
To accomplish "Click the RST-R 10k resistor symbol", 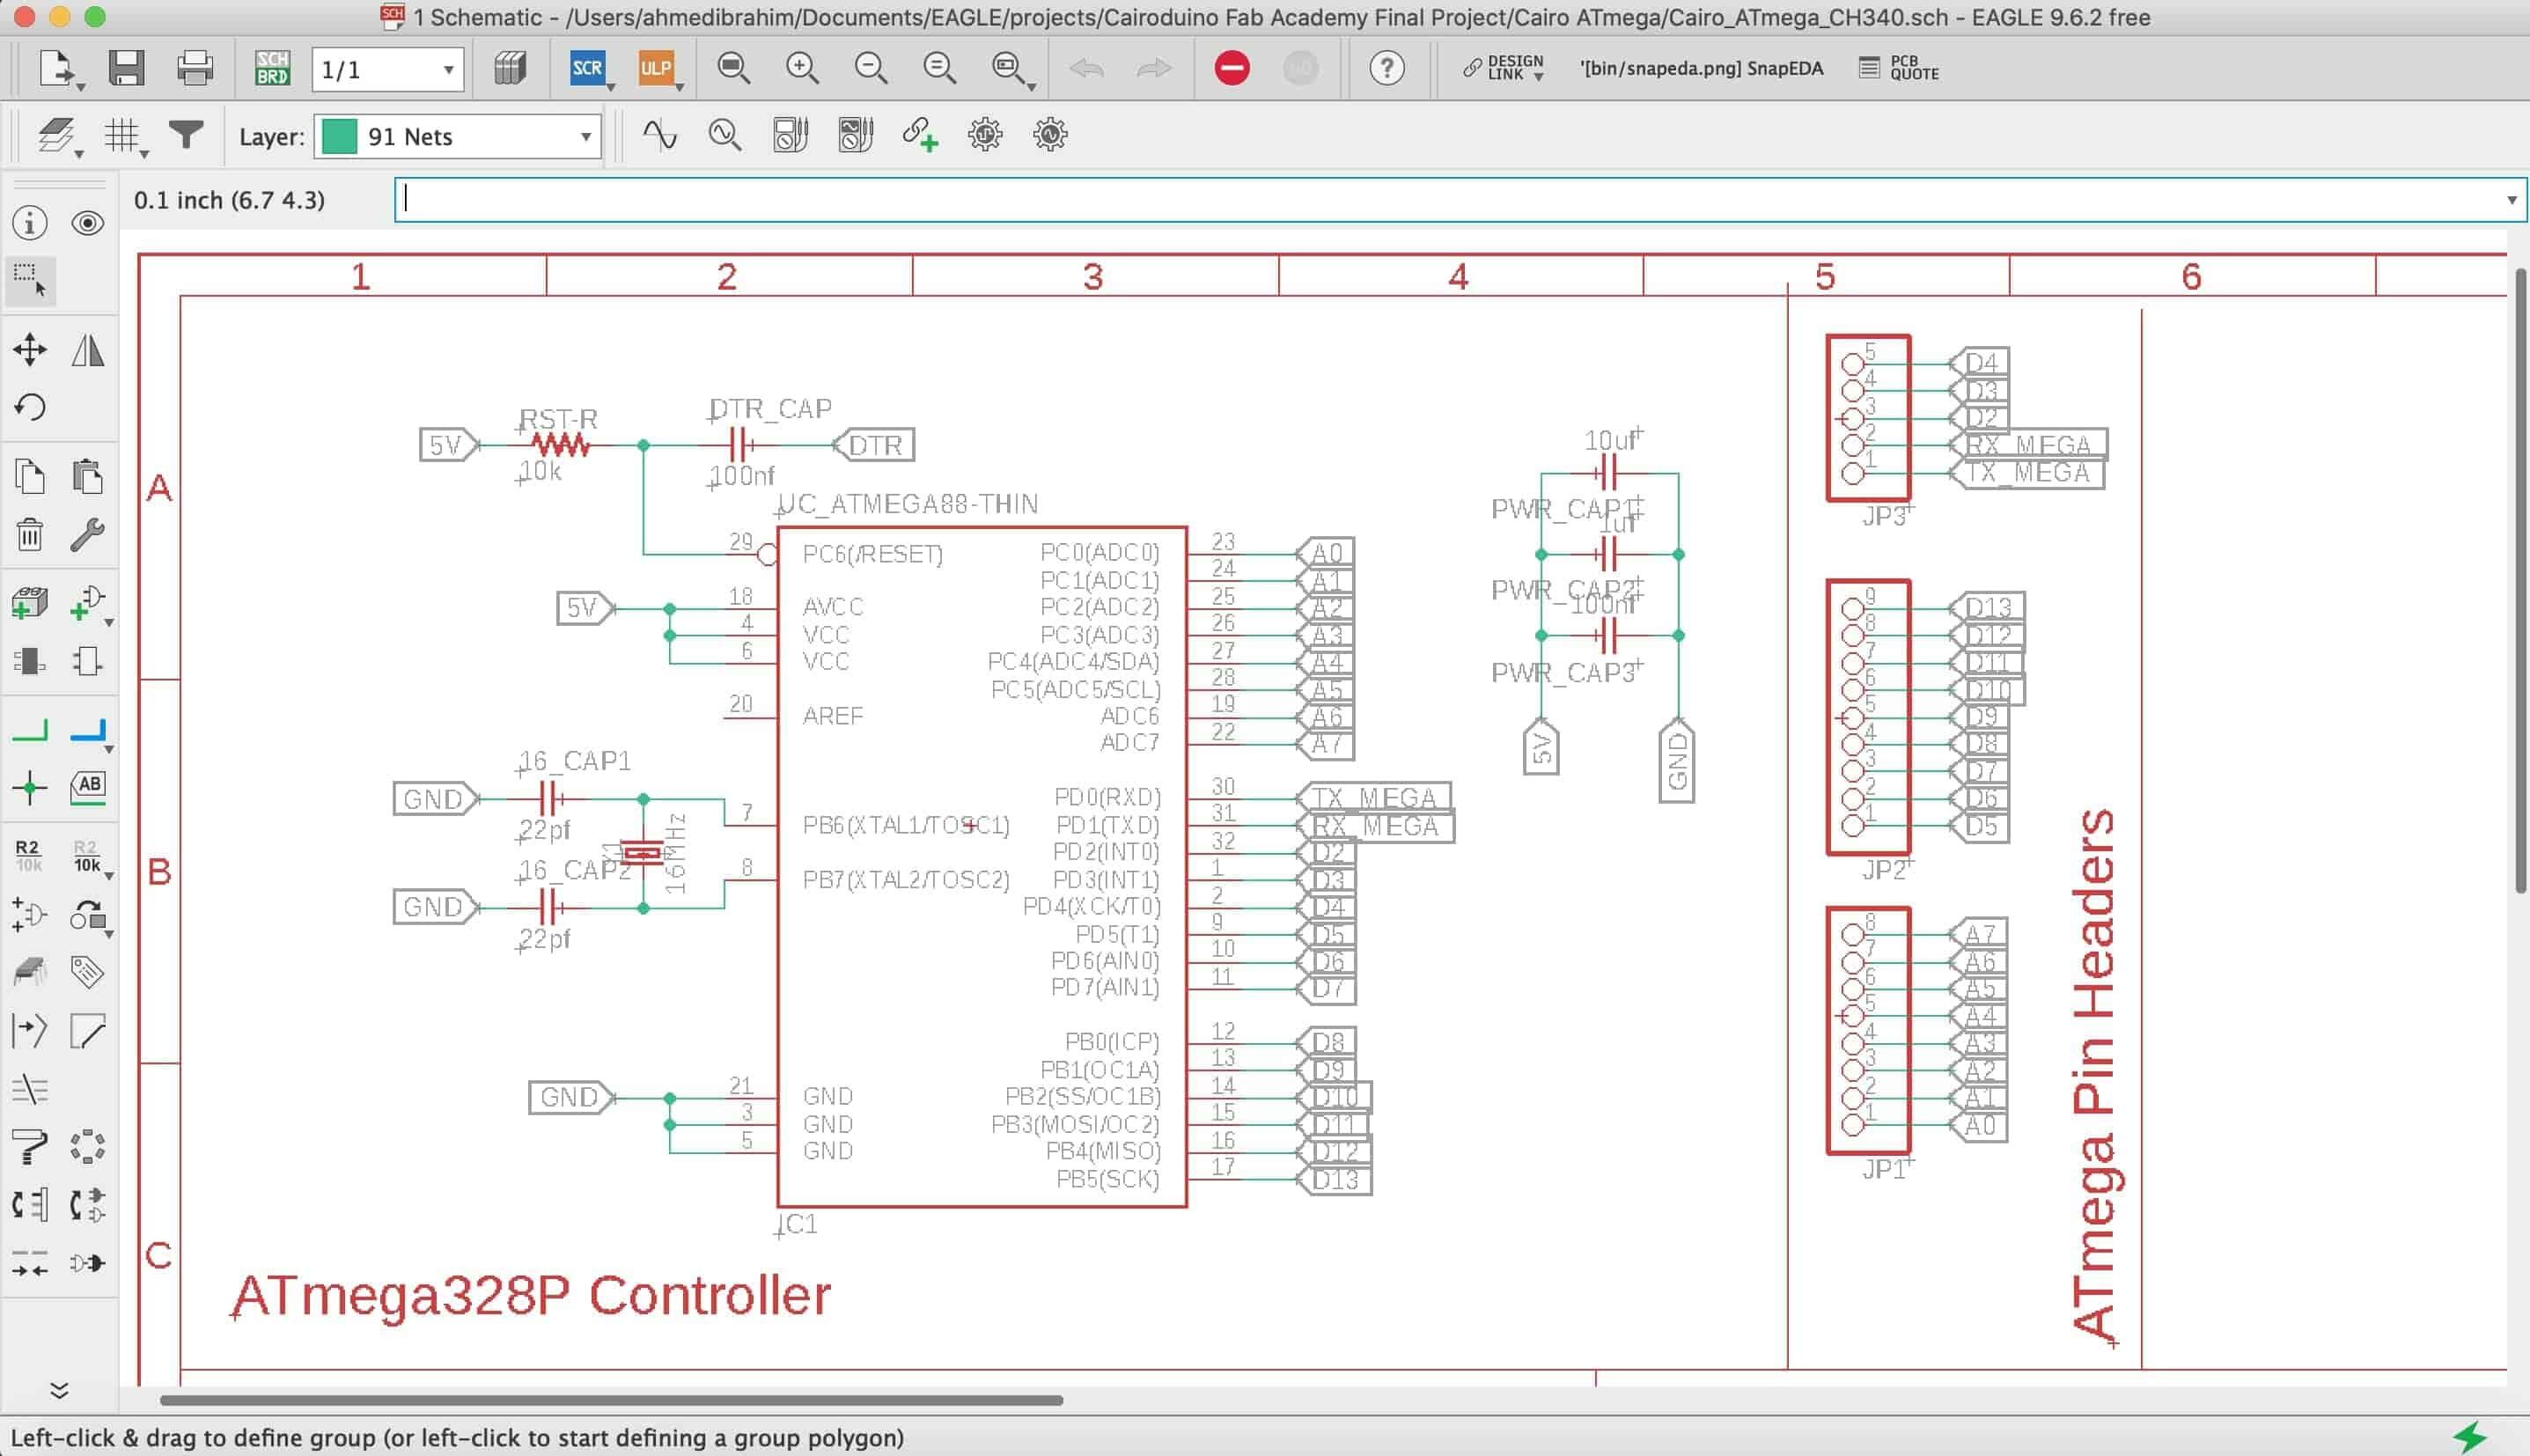I will 560,445.
